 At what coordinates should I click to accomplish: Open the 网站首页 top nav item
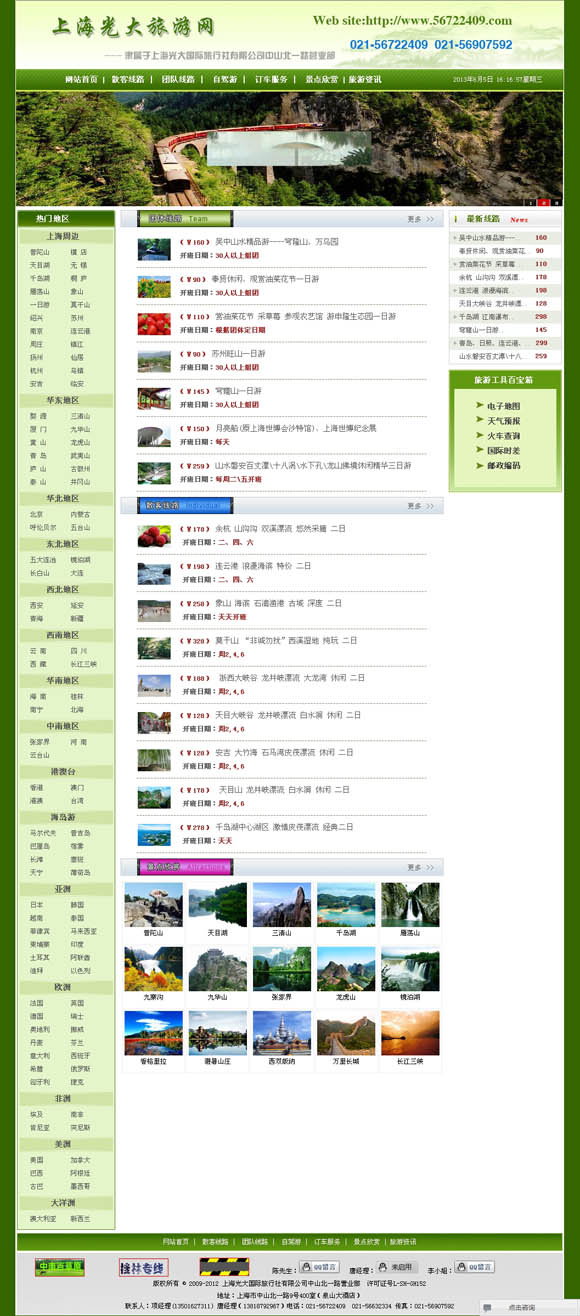tap(81, 79)
